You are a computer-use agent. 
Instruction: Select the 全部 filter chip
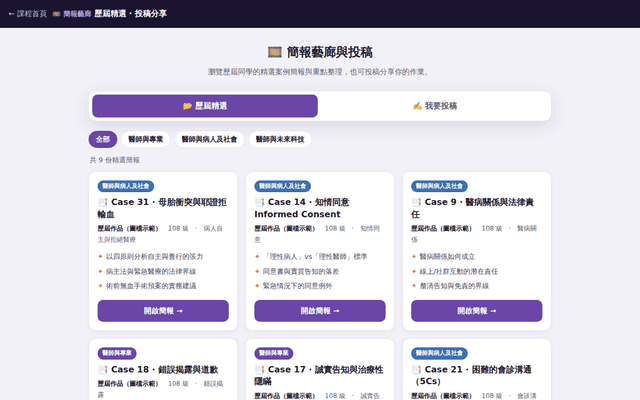(103, 139)
